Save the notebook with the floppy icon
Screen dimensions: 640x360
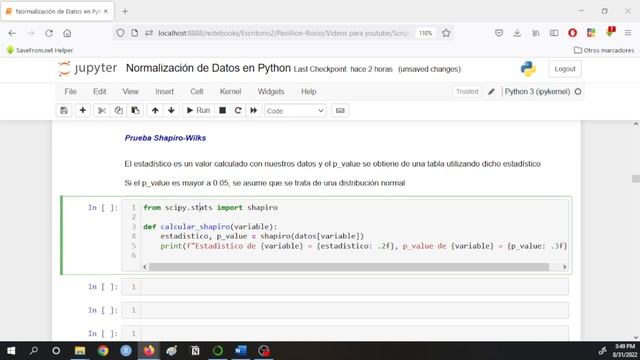coord(64,111)
